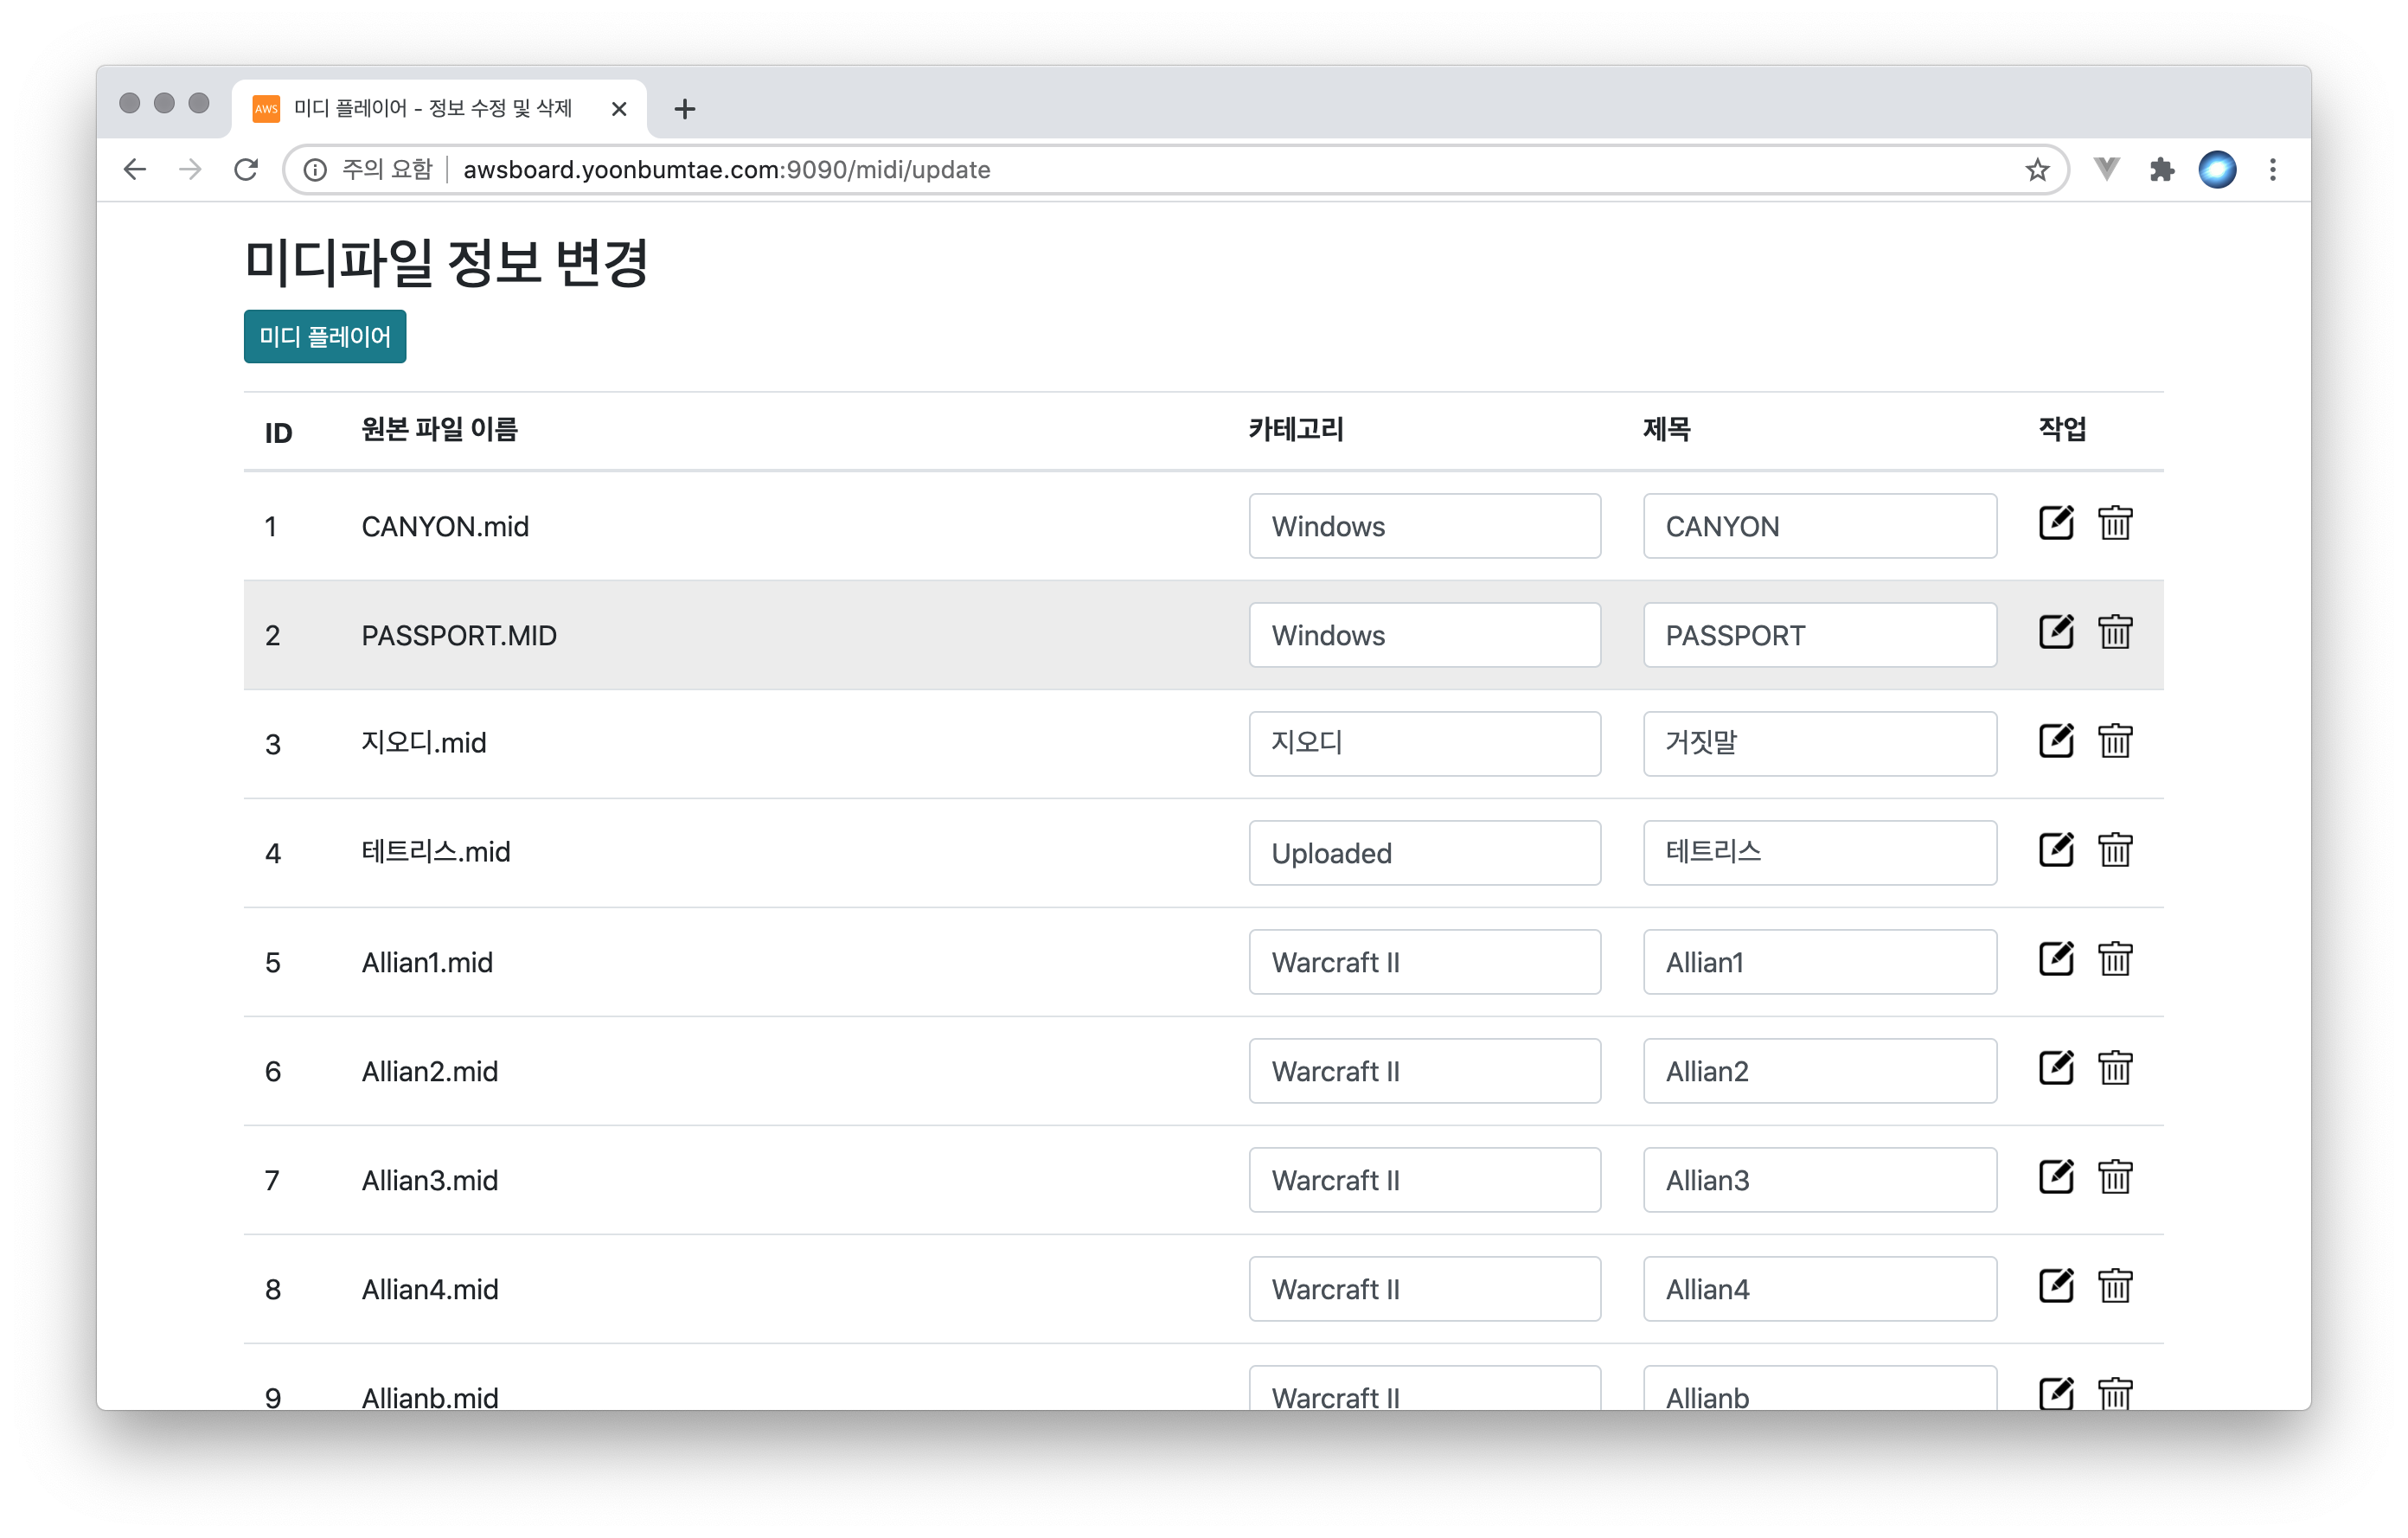Viewport: 2408px width, 1538px height.
Task: Click trash icon for Allian4.mid row
Action: pos(2114,1286)
